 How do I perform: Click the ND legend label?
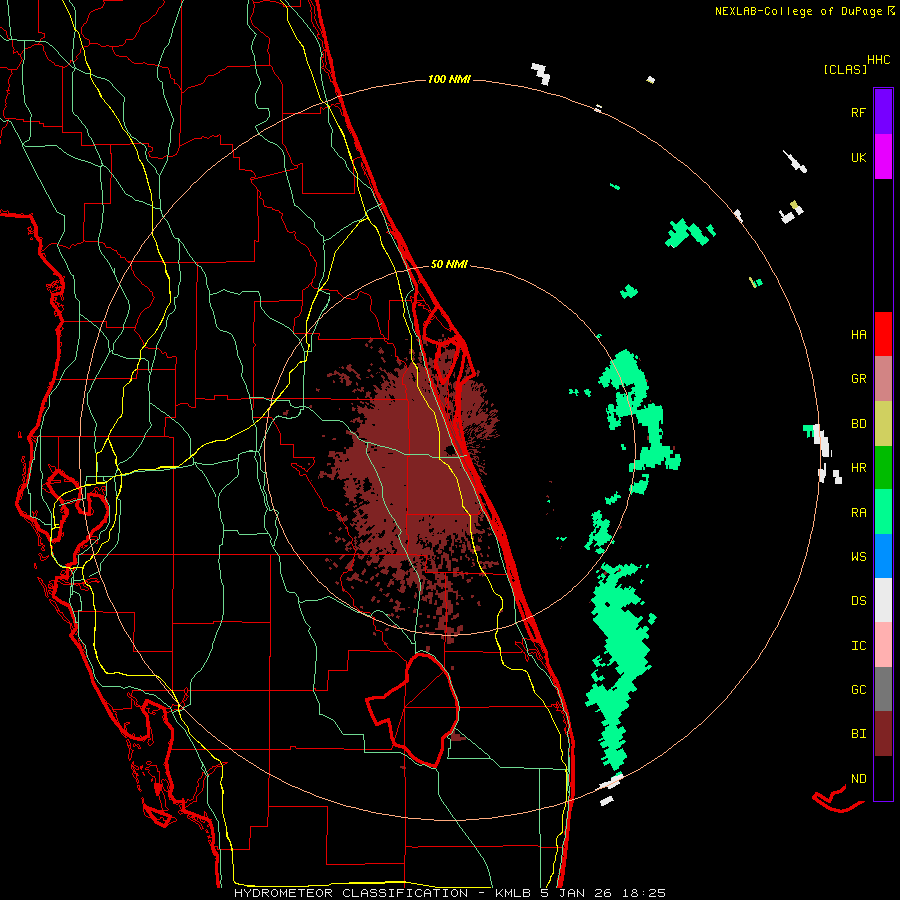point(858,779)
